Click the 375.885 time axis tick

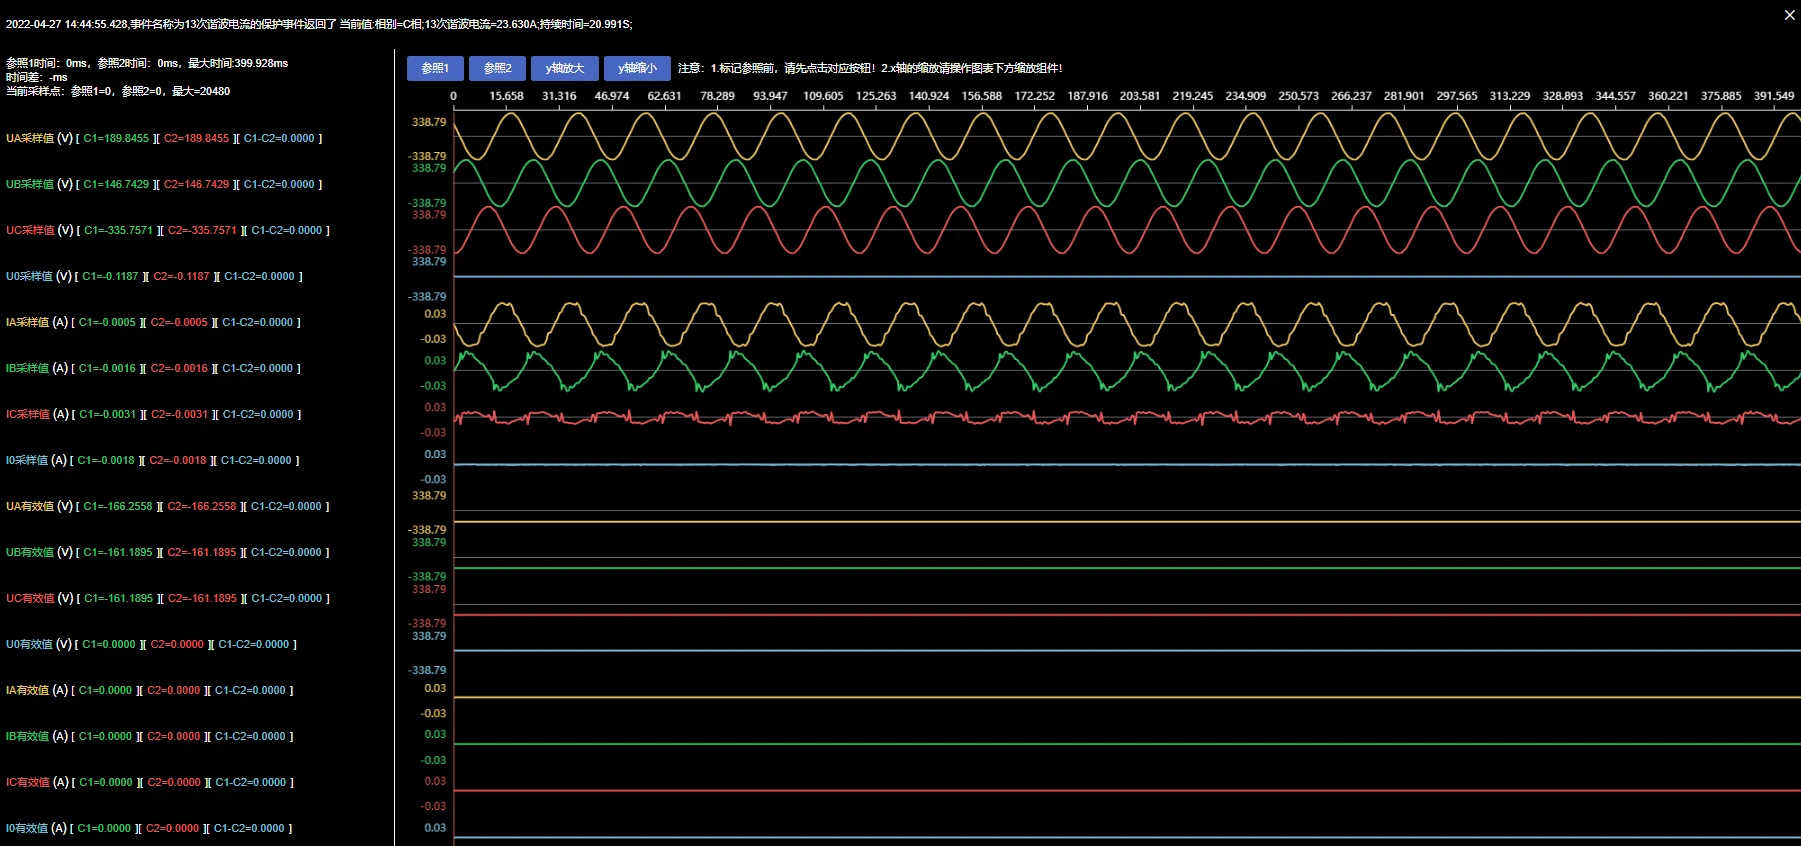click(x=1721, y=96)
